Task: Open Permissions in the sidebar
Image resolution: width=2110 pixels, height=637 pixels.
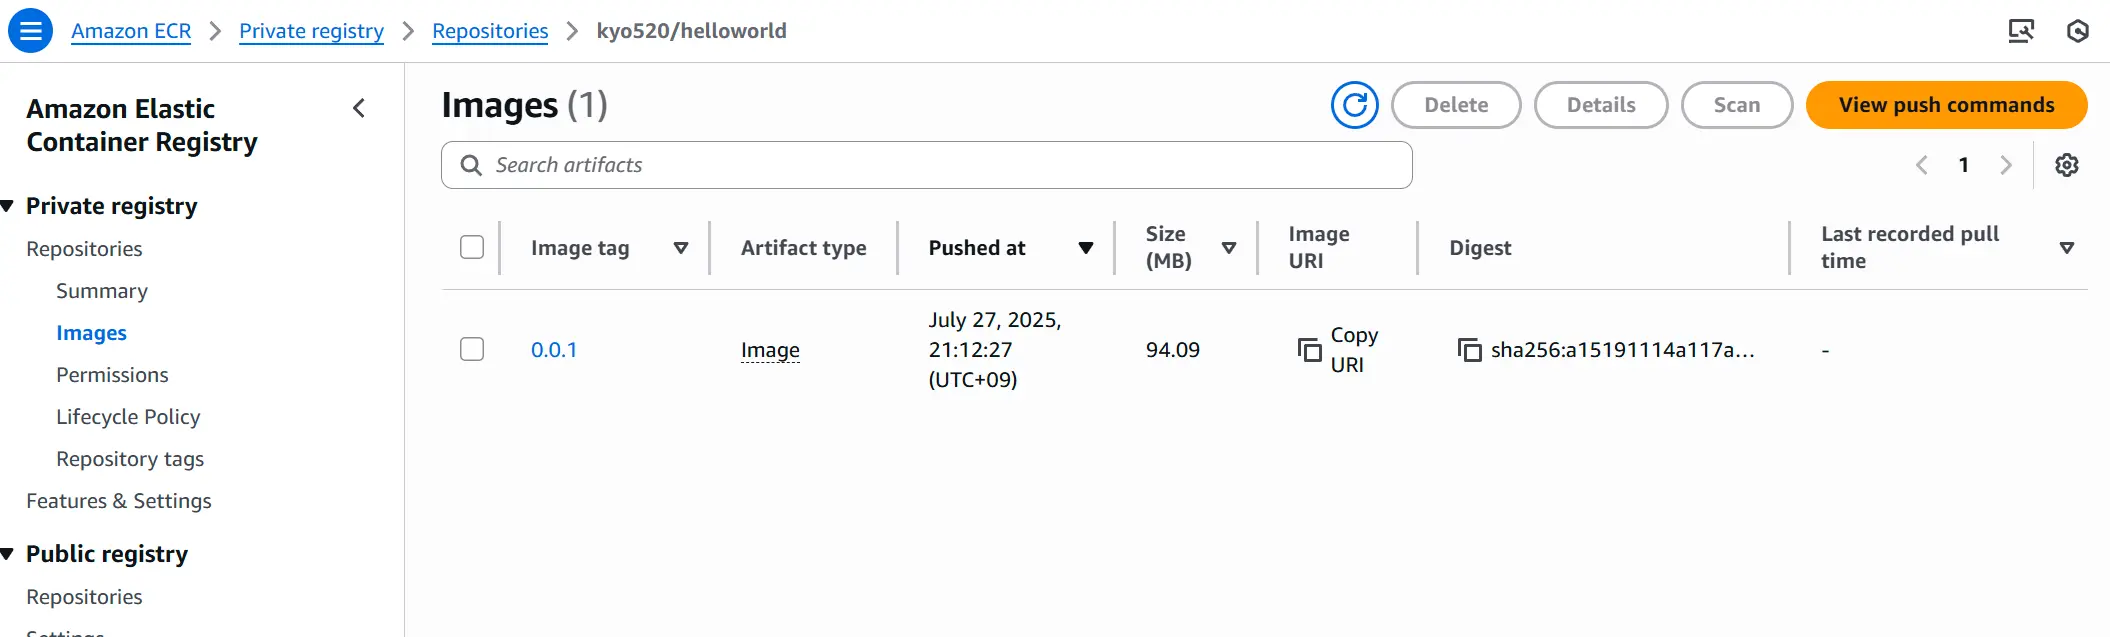Action: 112,375
